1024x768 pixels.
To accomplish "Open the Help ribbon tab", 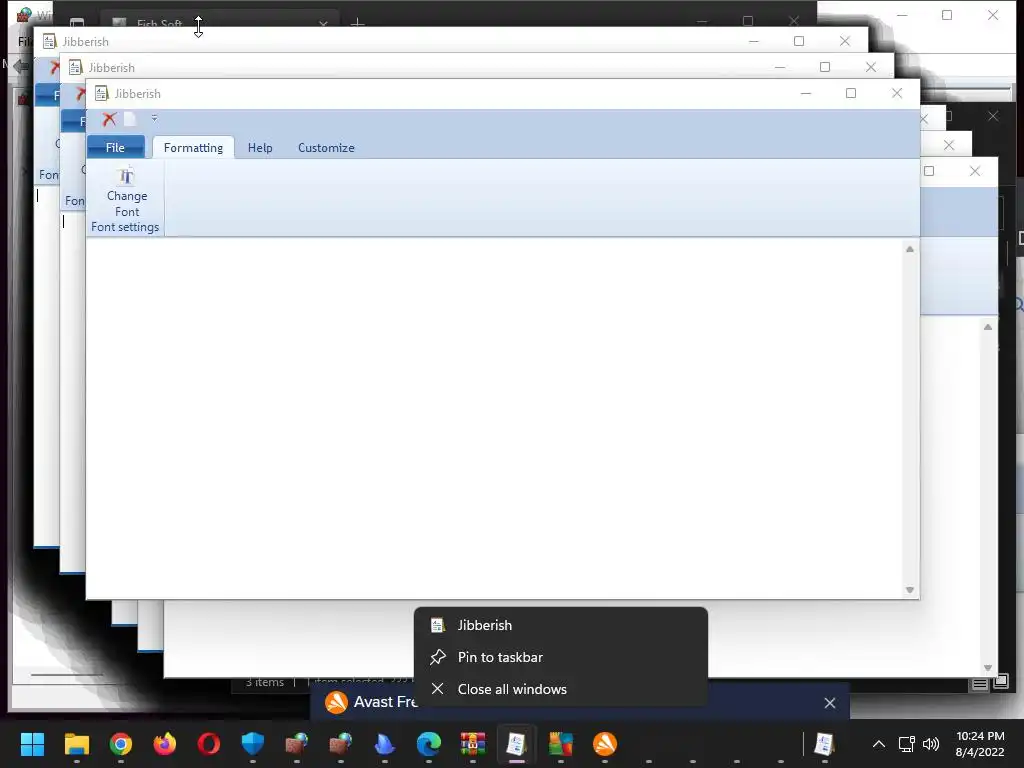I will [x=260, y=148].
